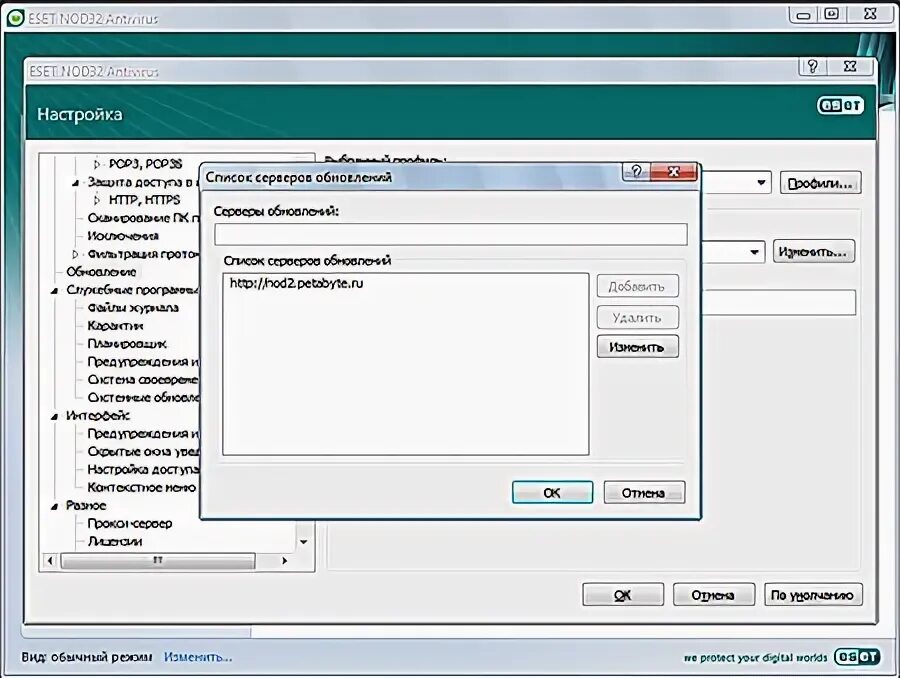
Task: Expand the POP3, POP3S tree node
Action: pos(96,164)
